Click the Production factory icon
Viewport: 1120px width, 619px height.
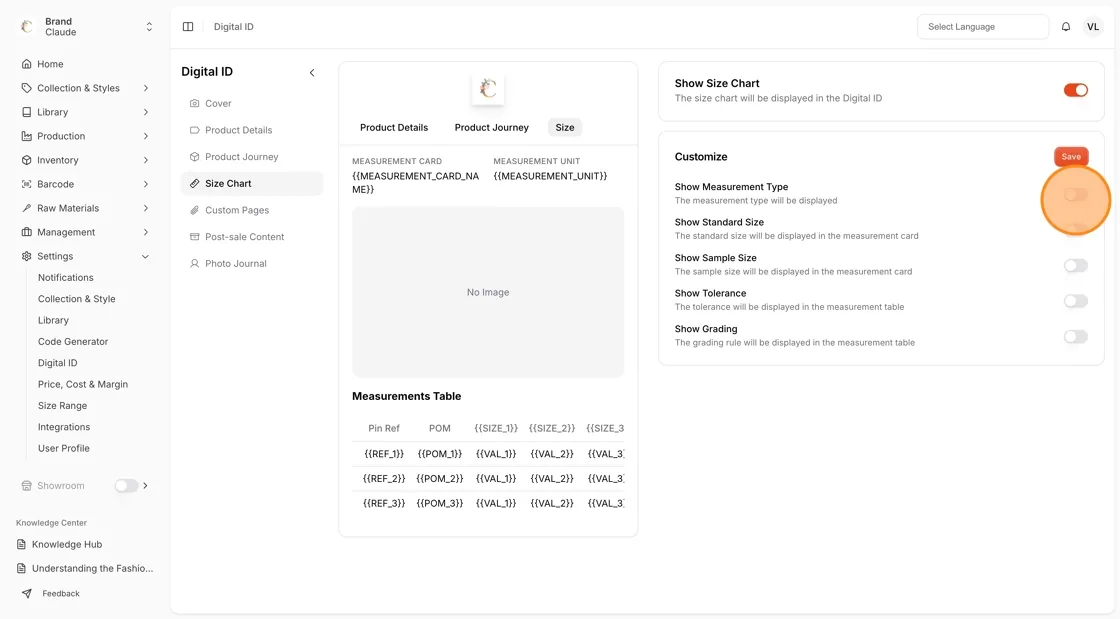26,136
